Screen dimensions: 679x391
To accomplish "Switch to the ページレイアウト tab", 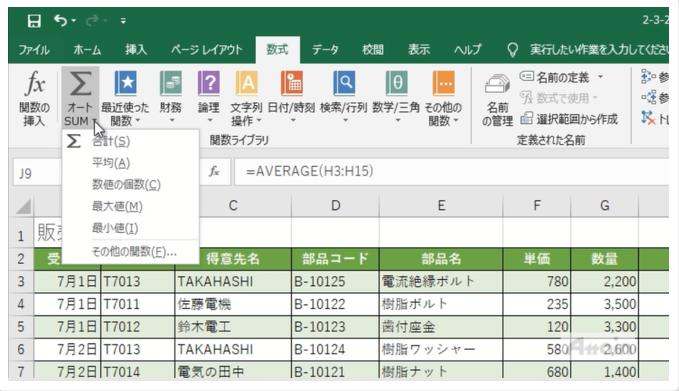I will [x=207, y=50].
